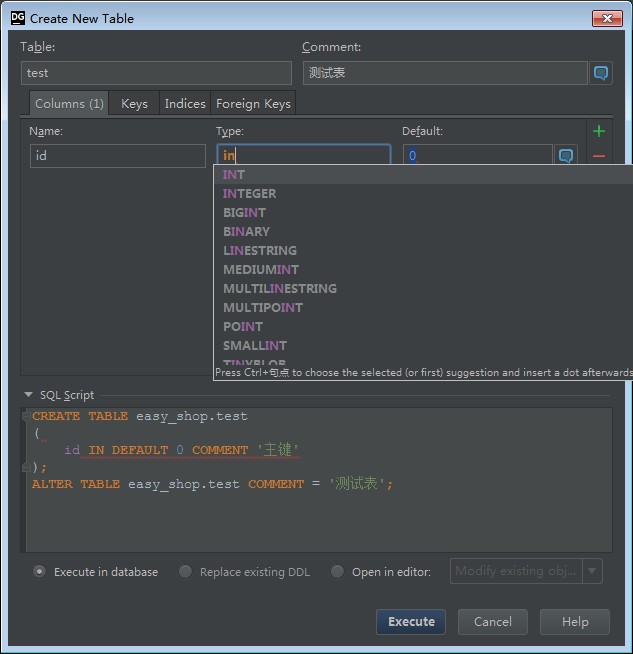Switch to the Foreign Keys tab

[253, 103]
